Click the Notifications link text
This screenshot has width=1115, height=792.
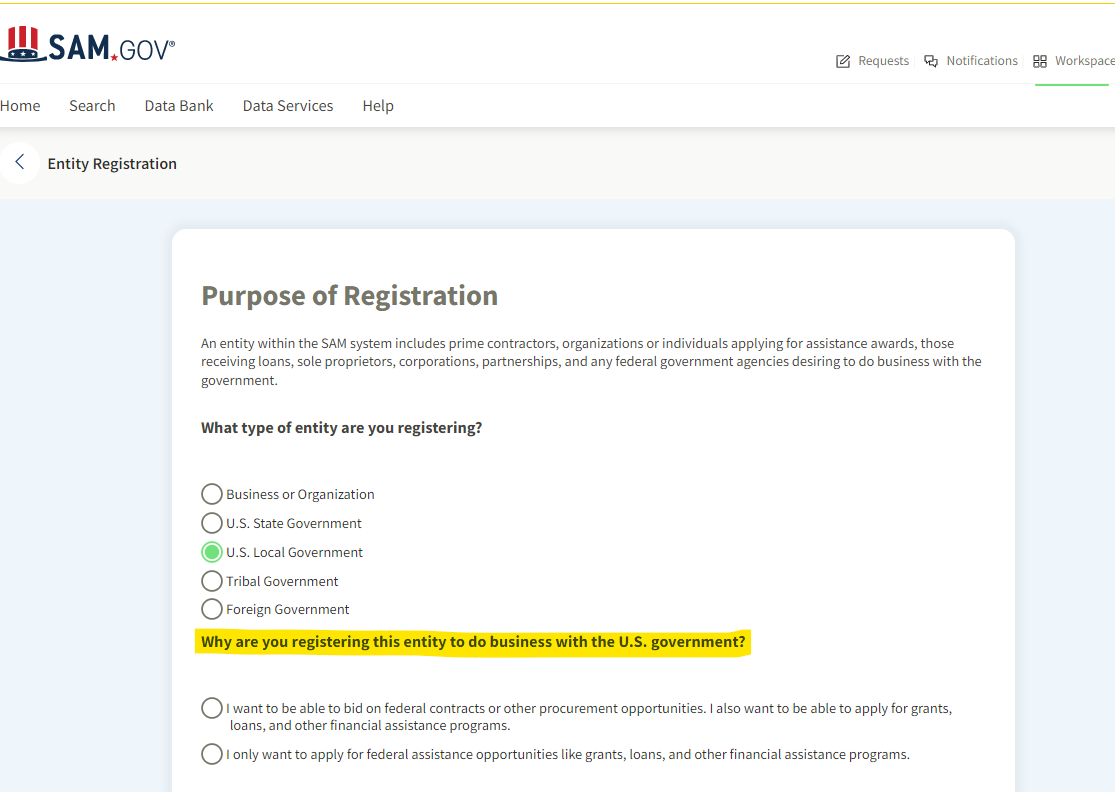[982, 61]
